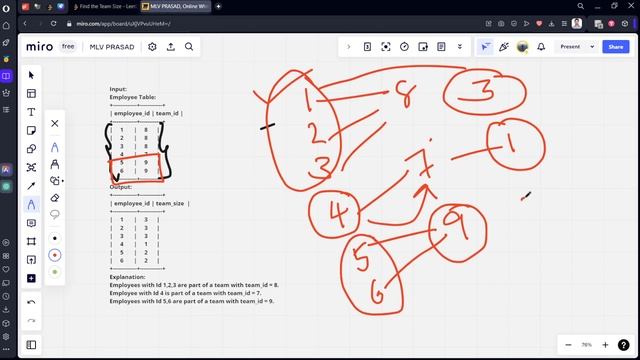Search the board

click(189, 47)
